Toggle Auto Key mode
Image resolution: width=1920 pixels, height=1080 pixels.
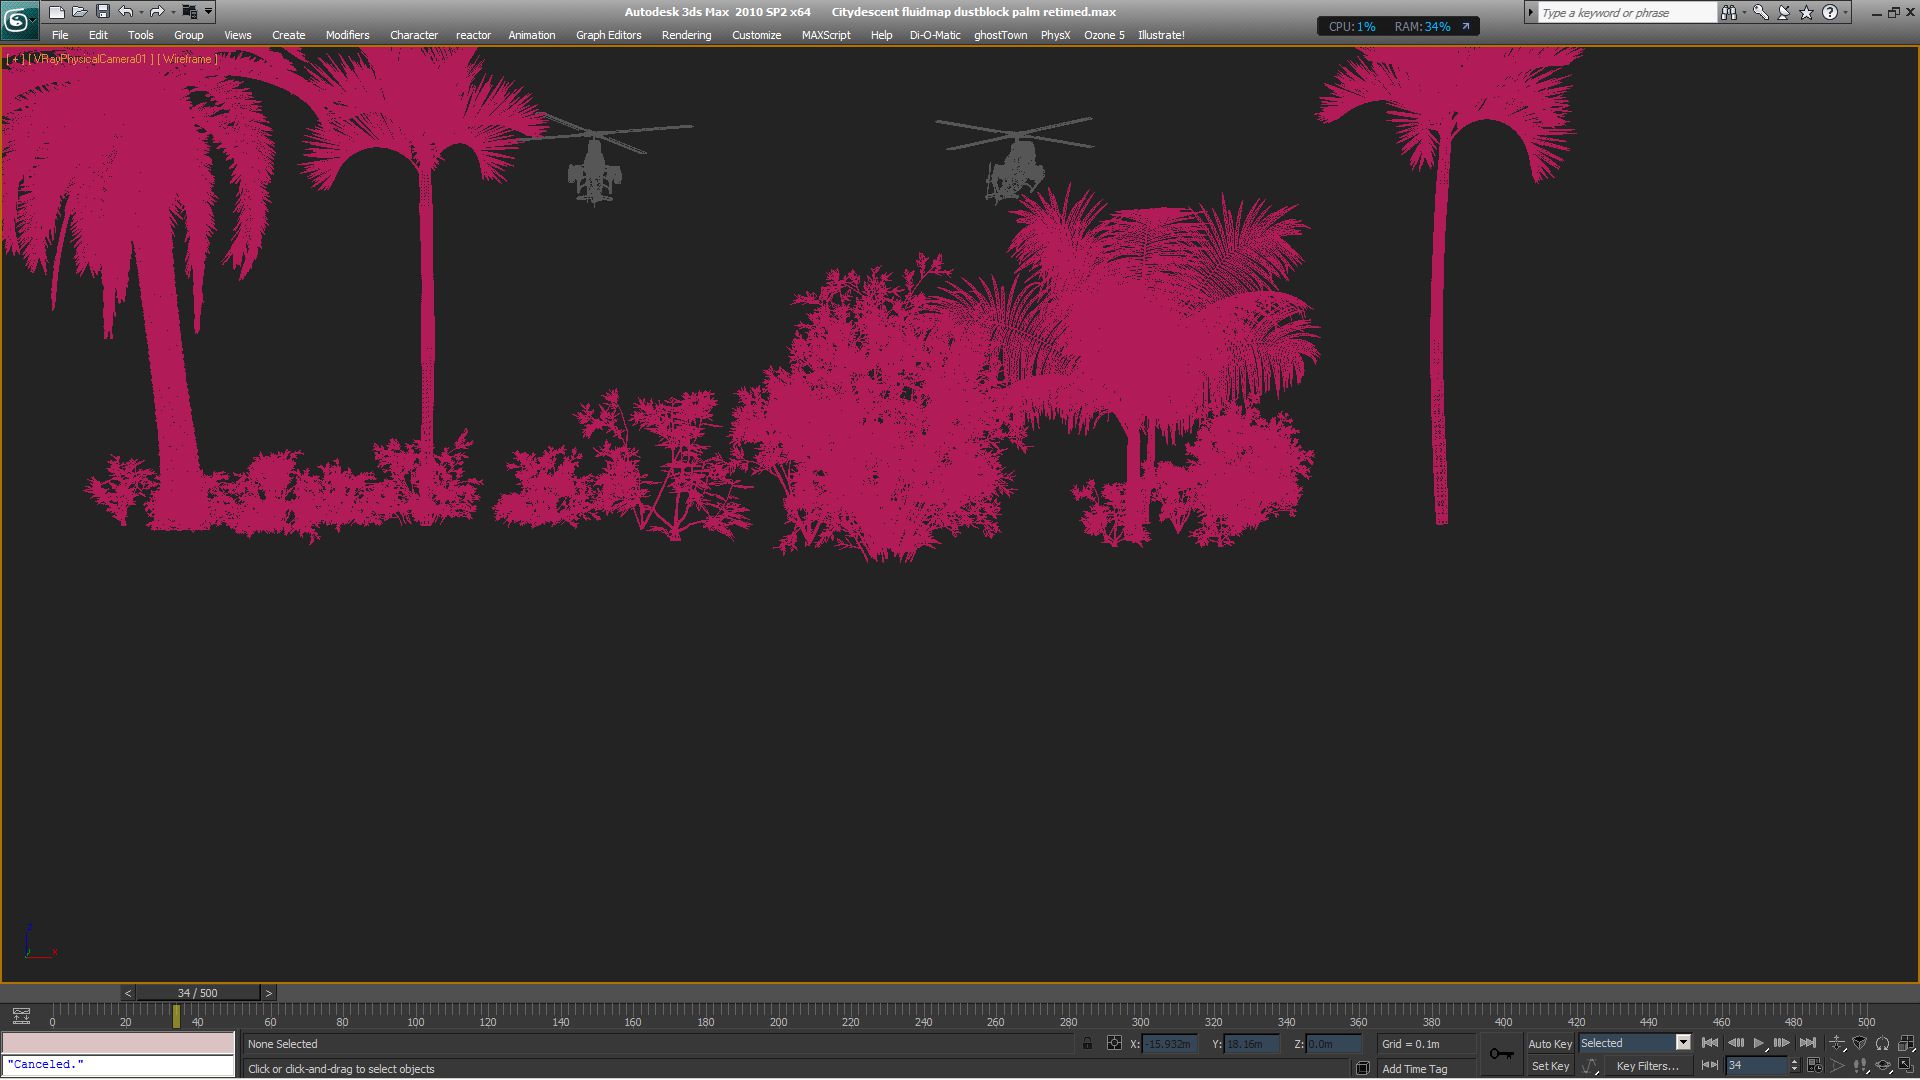[x=1549, y=1043]
